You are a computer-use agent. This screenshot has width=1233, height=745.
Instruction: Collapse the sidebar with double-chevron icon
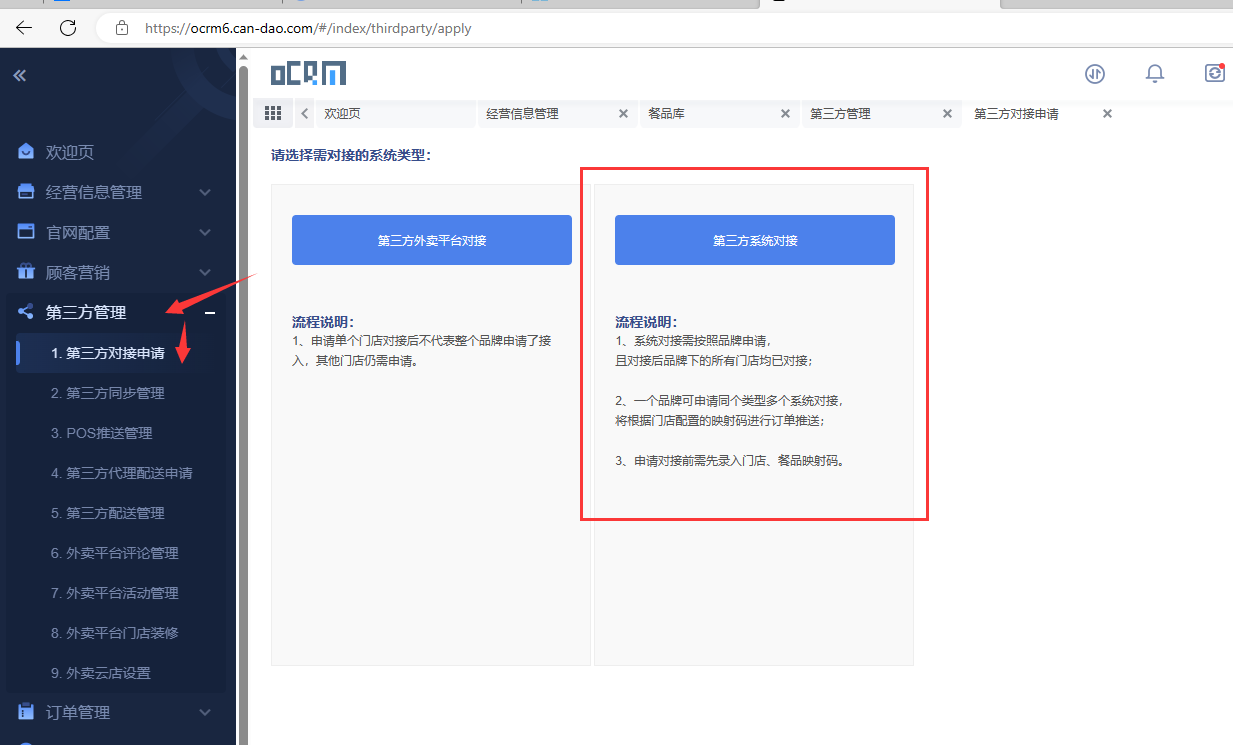(x=19, y=75)
